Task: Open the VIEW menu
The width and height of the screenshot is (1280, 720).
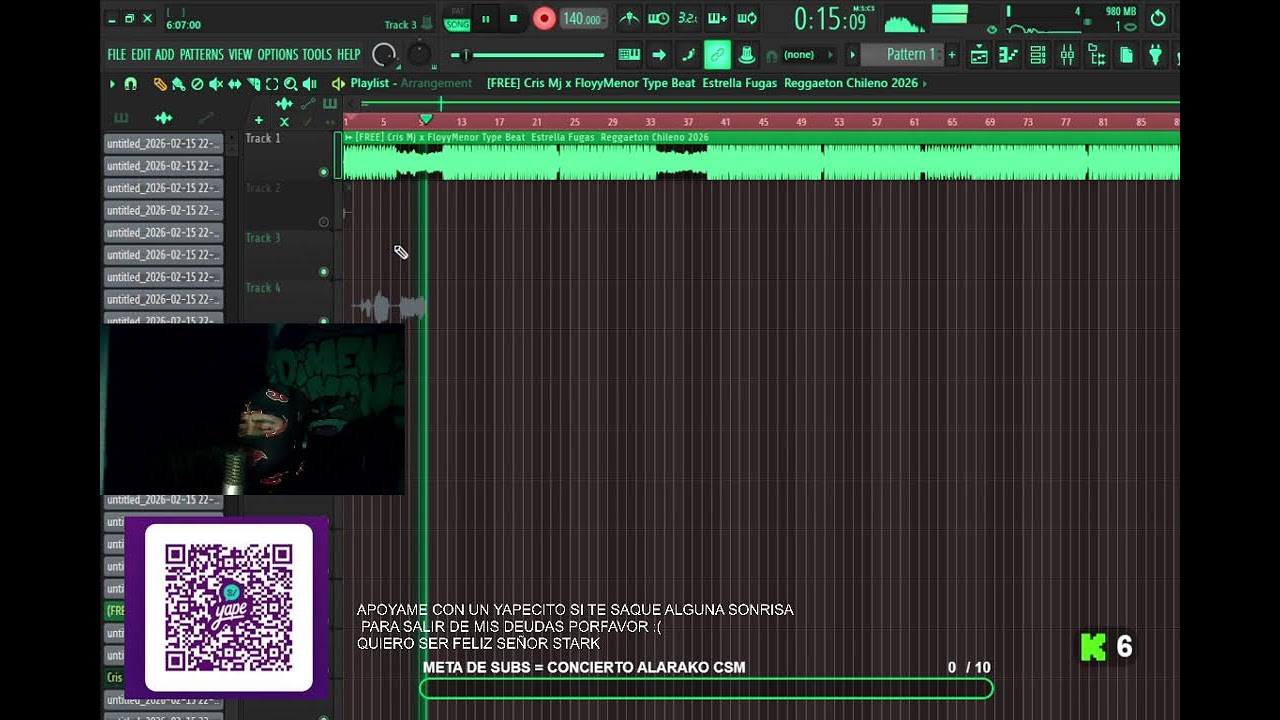Action: click(x=240, y=55)
